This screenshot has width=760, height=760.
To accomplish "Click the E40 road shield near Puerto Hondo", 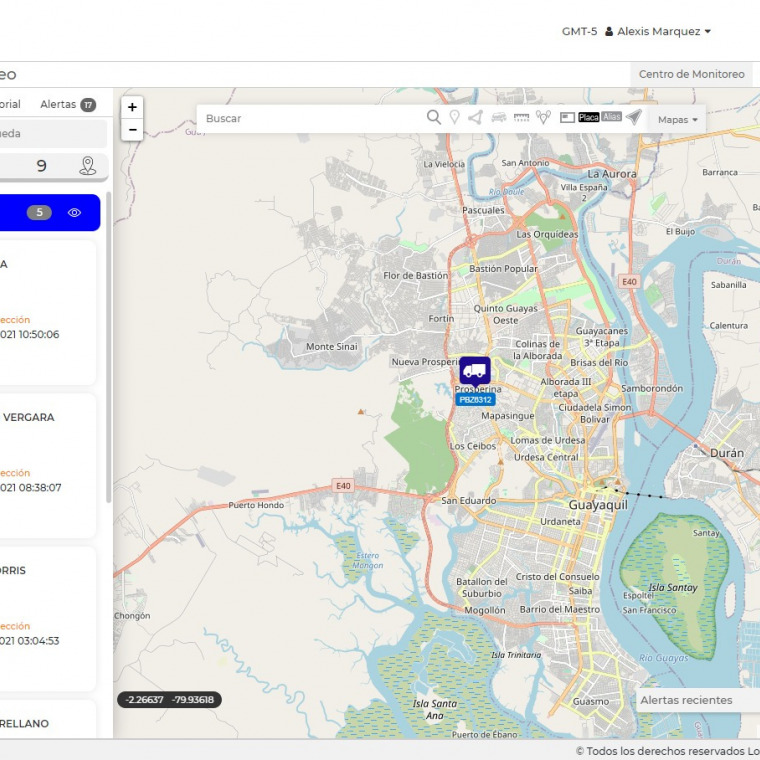I will tap(343, 486).
